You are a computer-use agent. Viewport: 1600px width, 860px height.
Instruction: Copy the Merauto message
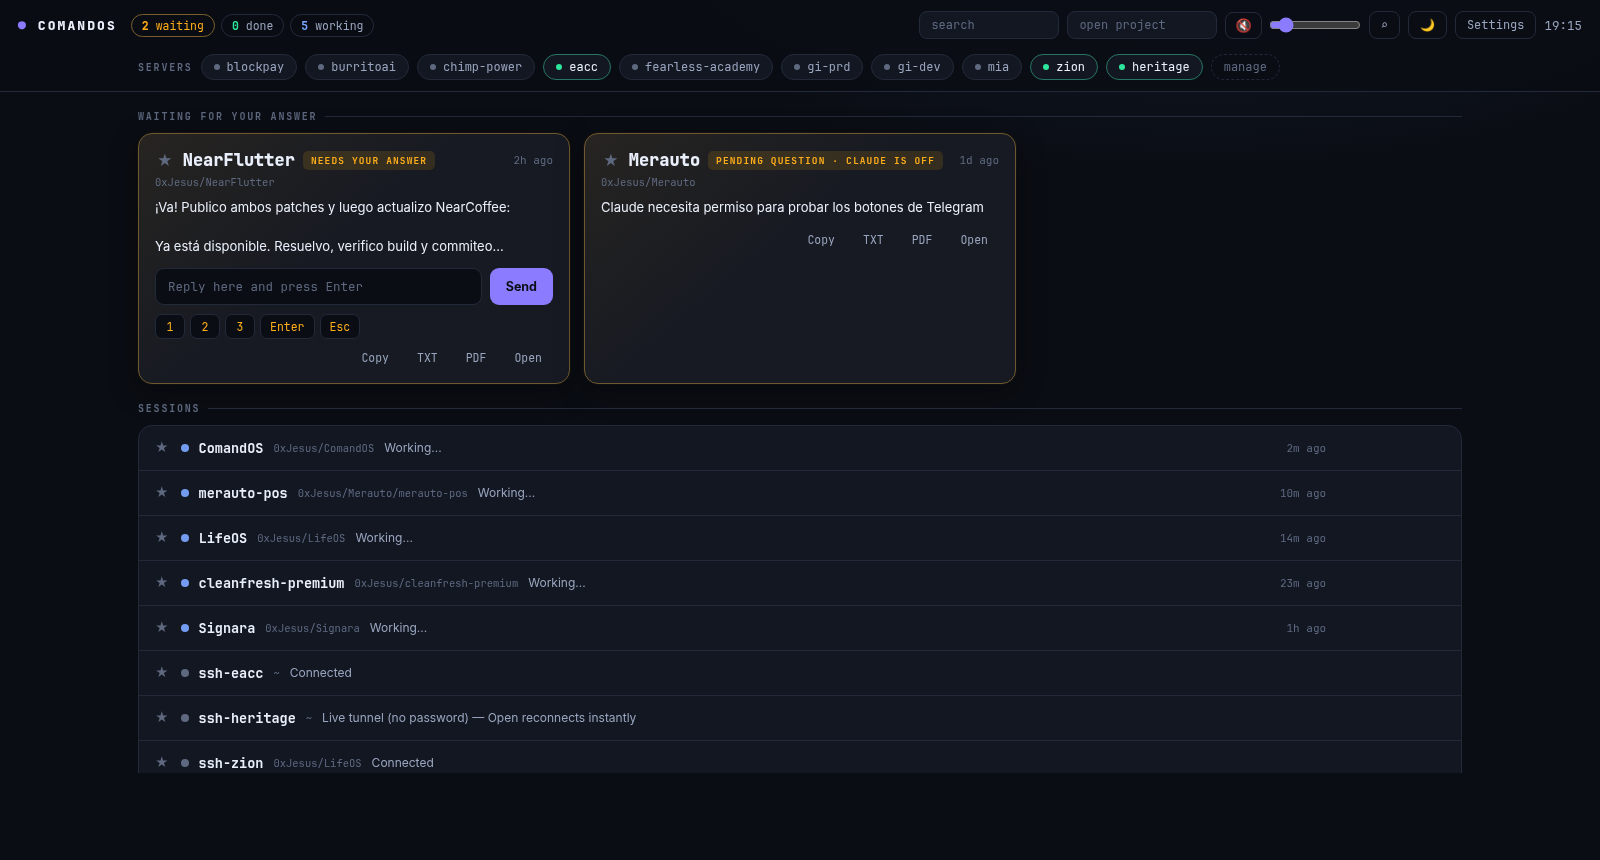point(821,240)
